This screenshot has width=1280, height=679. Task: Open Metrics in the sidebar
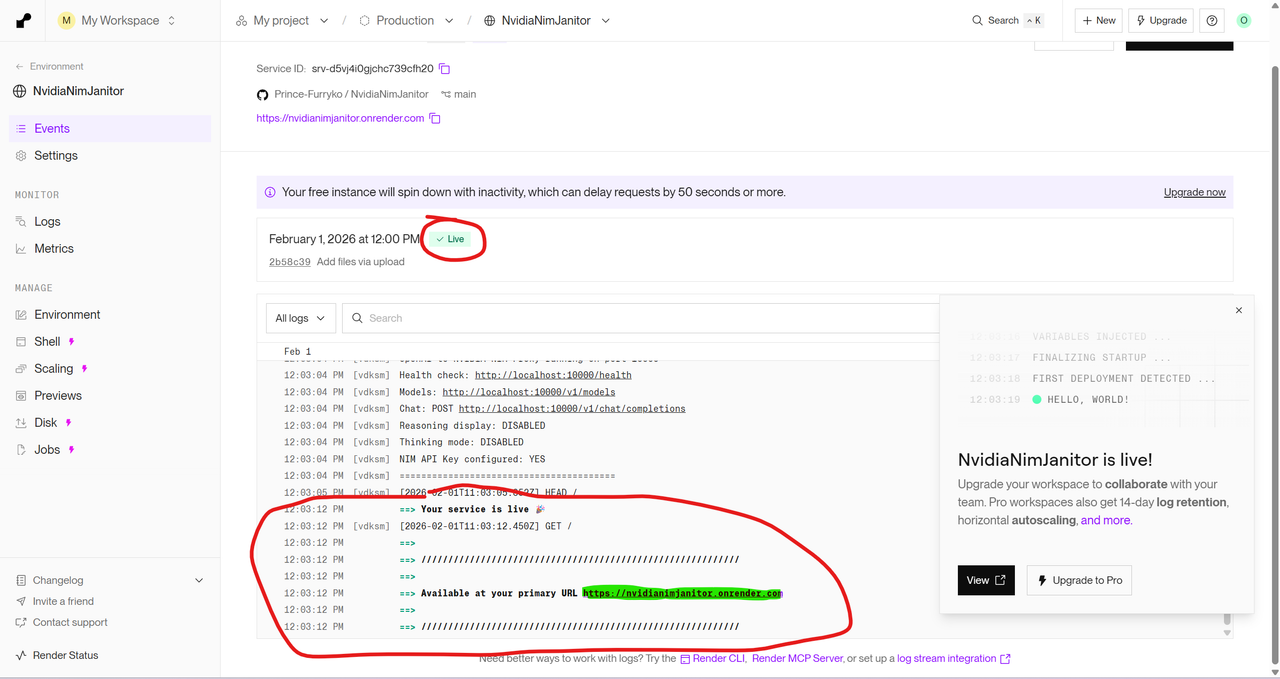coord(110,249)
